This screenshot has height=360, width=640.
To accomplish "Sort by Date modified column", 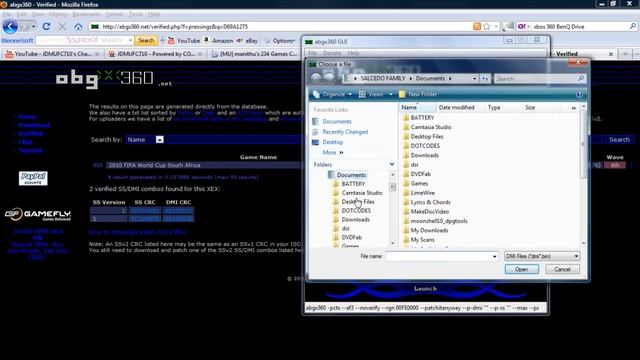I will pos(456,107).
